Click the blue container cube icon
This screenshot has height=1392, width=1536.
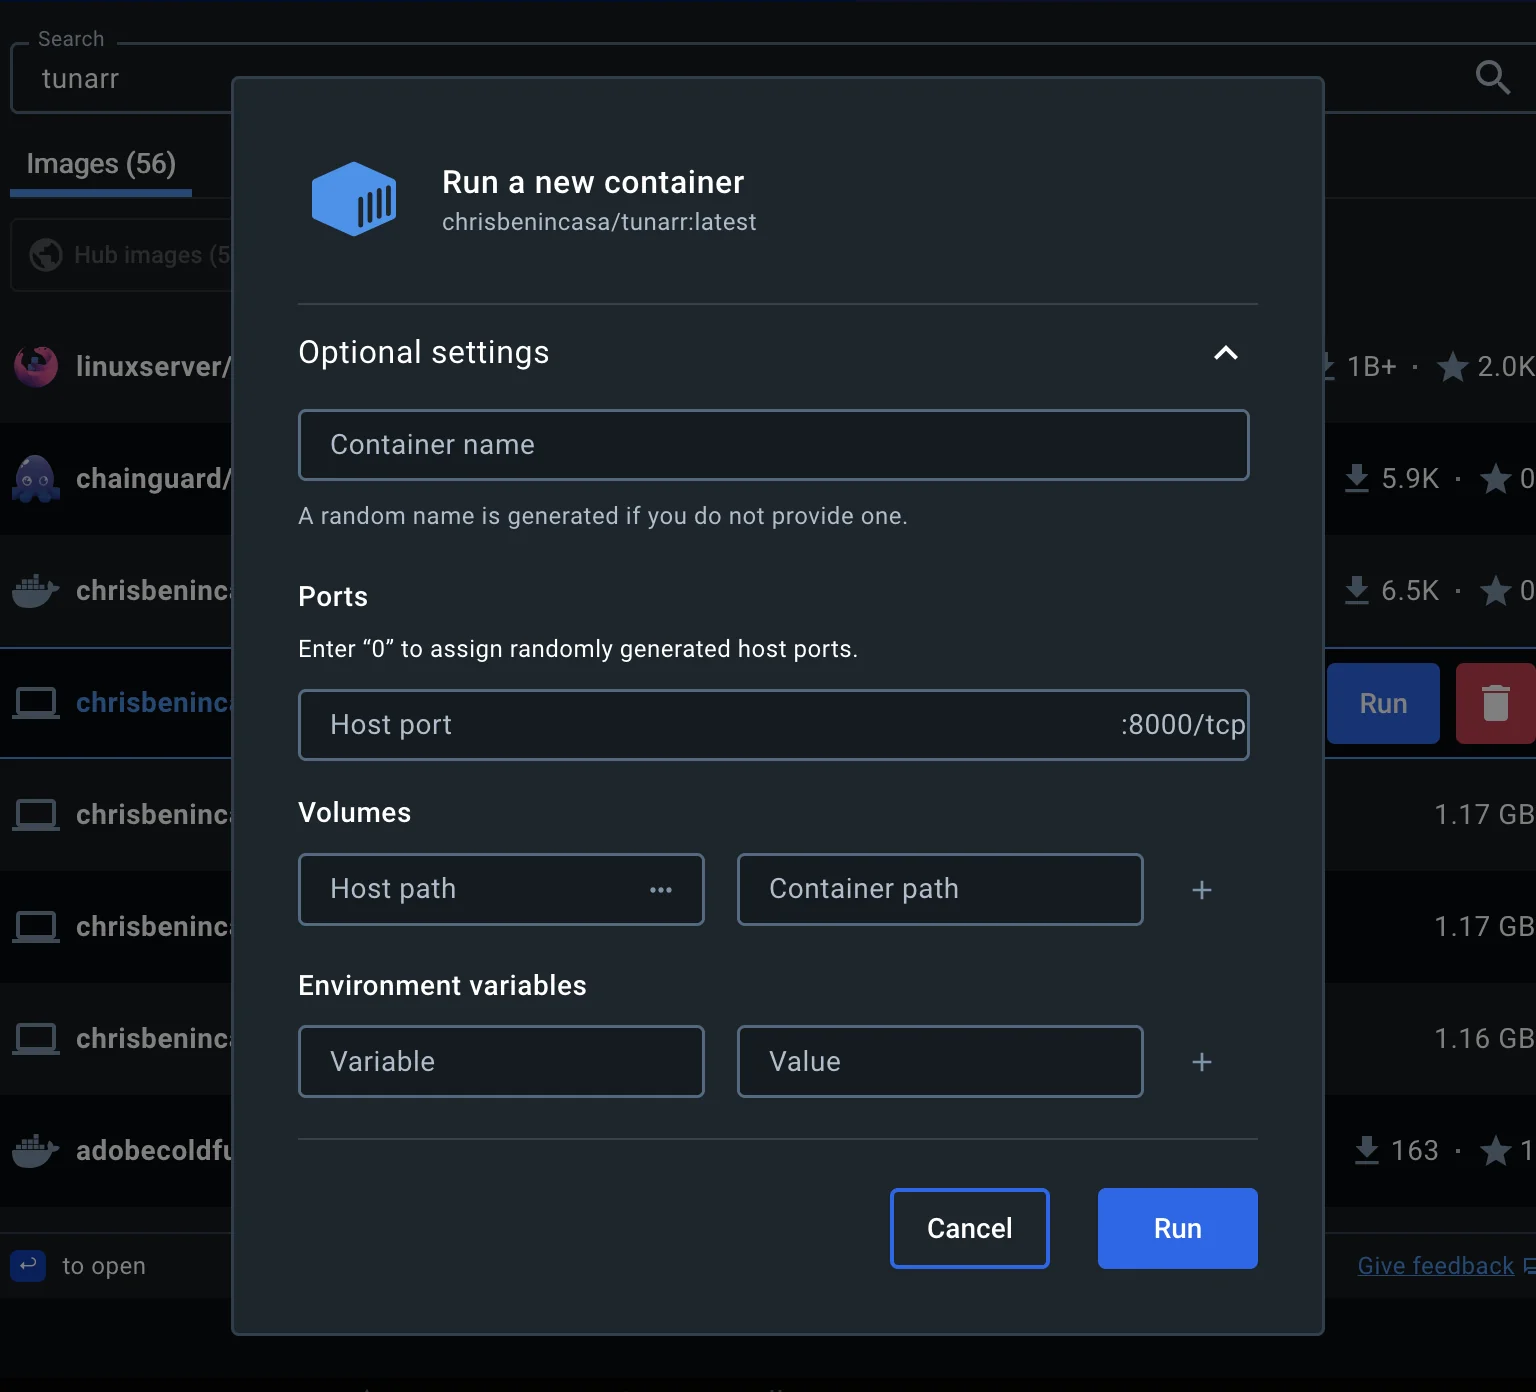[354, 199]
